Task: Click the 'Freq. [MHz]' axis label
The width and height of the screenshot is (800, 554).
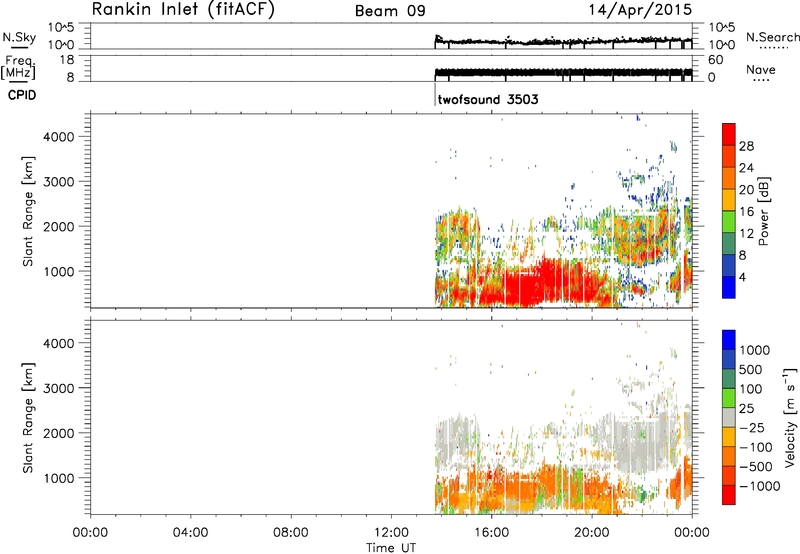Action: click(18, 68)
